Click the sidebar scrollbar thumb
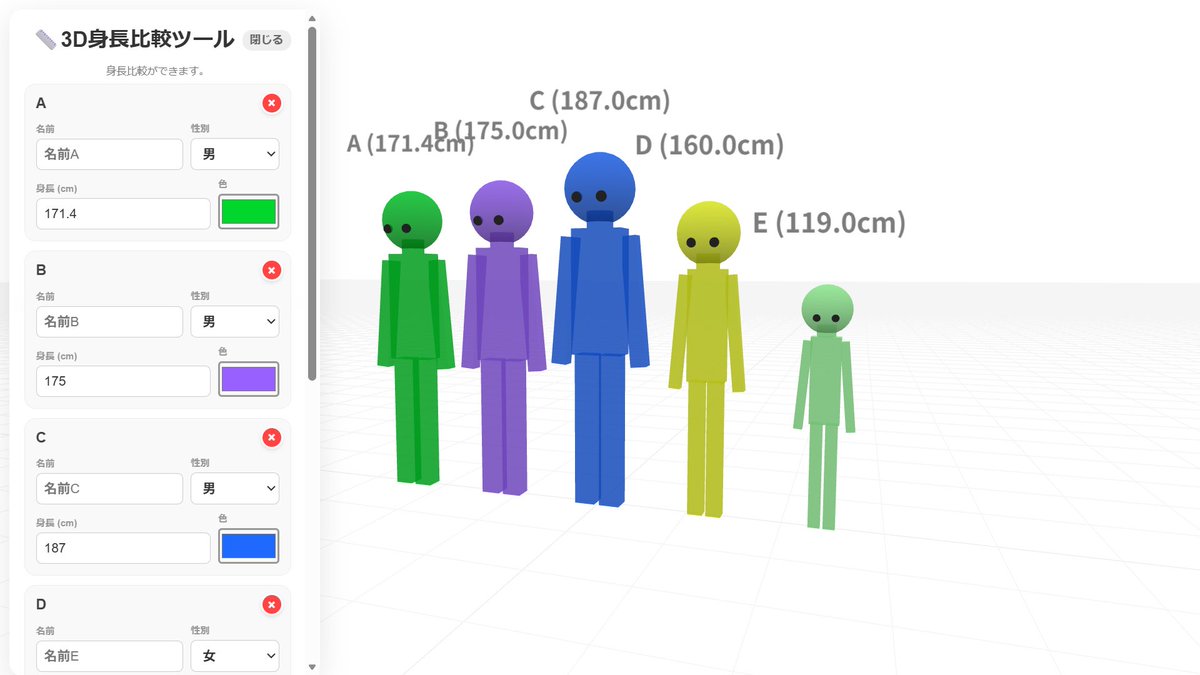This screenshot has height=675, width=1200. (x=312, y=203)
